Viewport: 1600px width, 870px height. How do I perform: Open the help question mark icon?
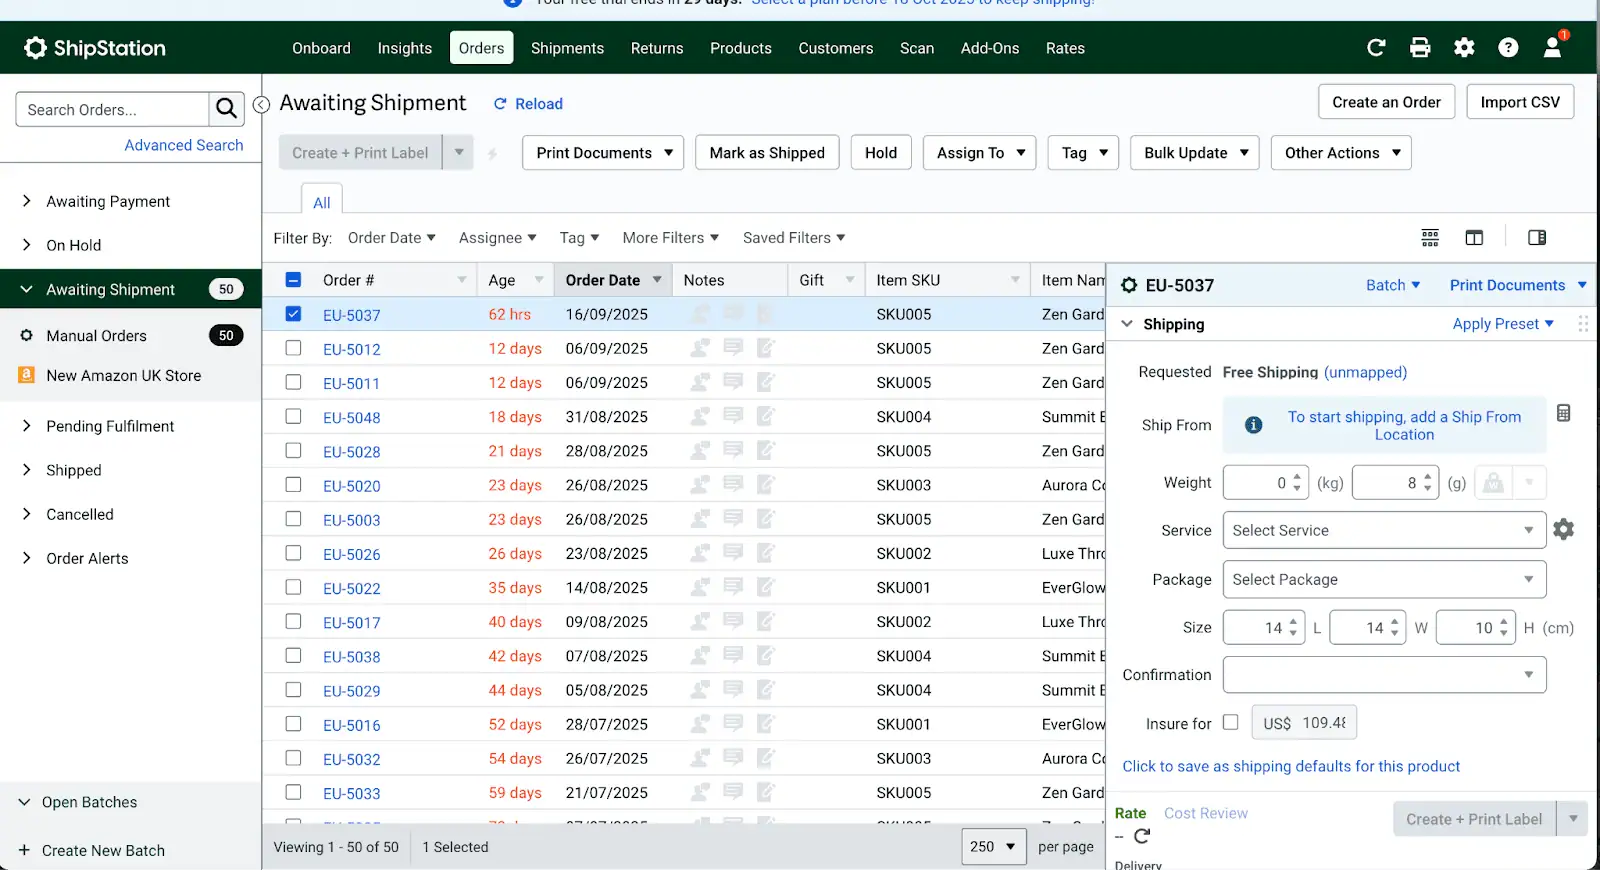(x=1508, y=48)
